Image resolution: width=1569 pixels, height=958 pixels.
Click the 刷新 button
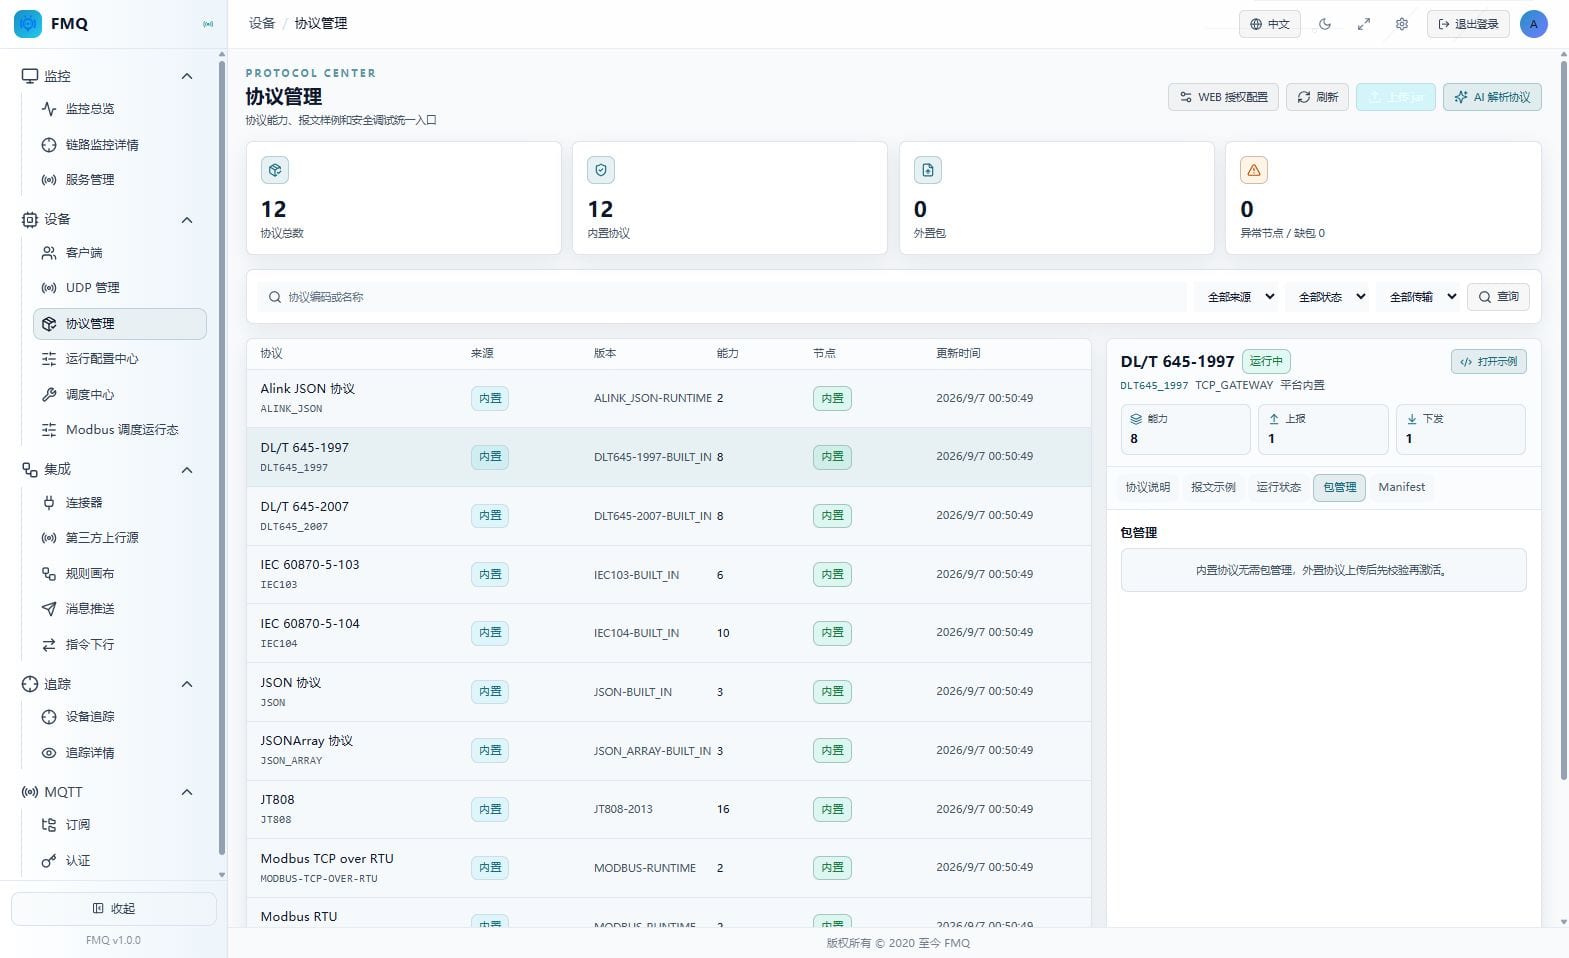[1317, 97]
